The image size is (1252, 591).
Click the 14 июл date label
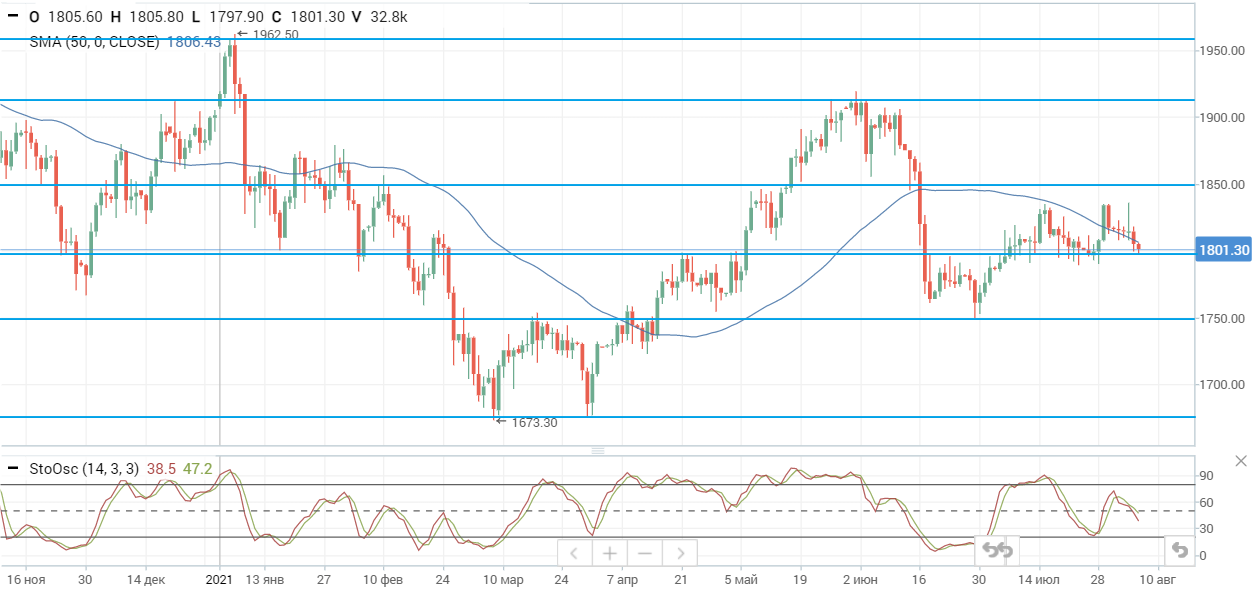coord(1038,579)
